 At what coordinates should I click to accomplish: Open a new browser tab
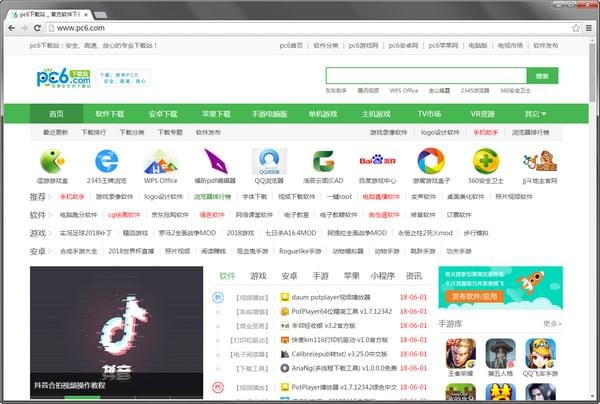click(101, 15)
